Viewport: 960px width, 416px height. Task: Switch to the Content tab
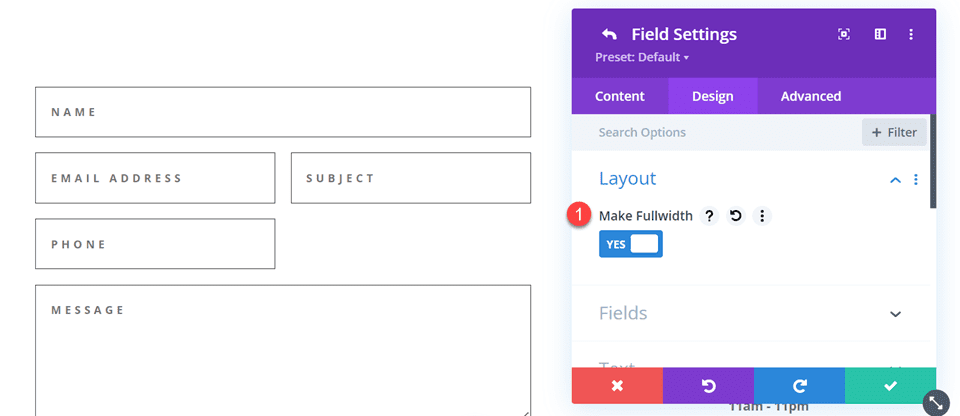click(620, 96)
